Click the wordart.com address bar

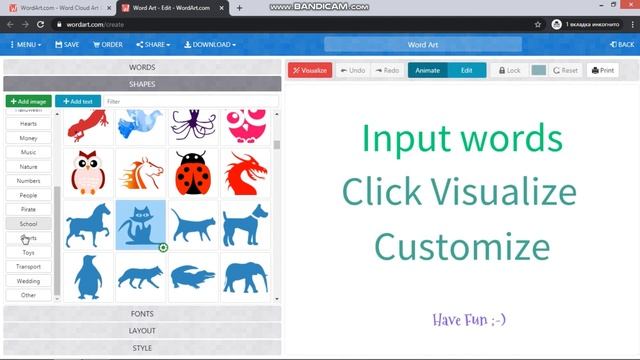point(294,24)
